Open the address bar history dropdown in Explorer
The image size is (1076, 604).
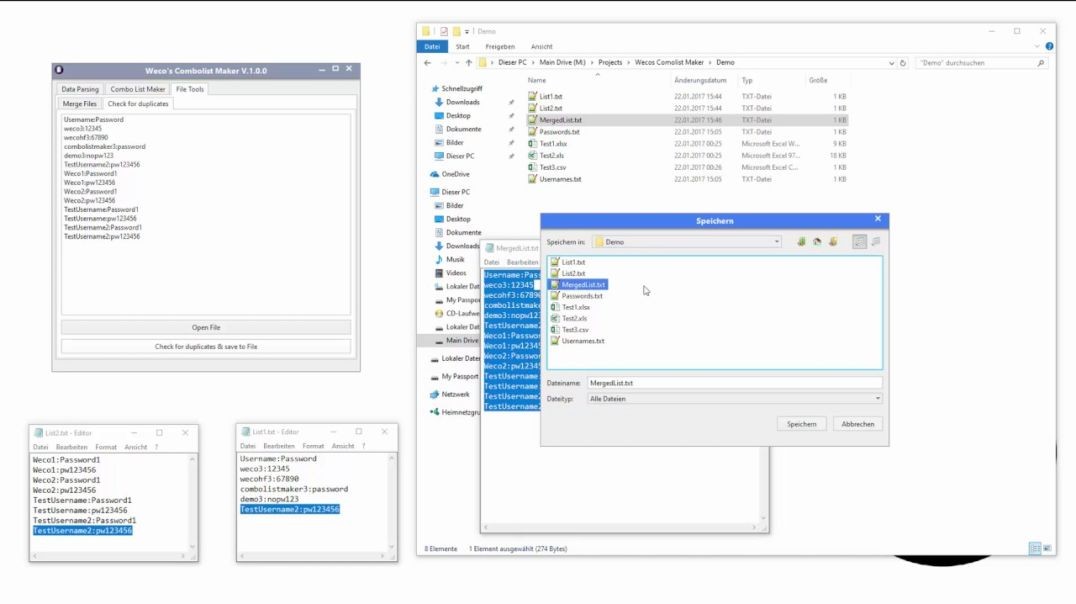click(x=891, y=62)
